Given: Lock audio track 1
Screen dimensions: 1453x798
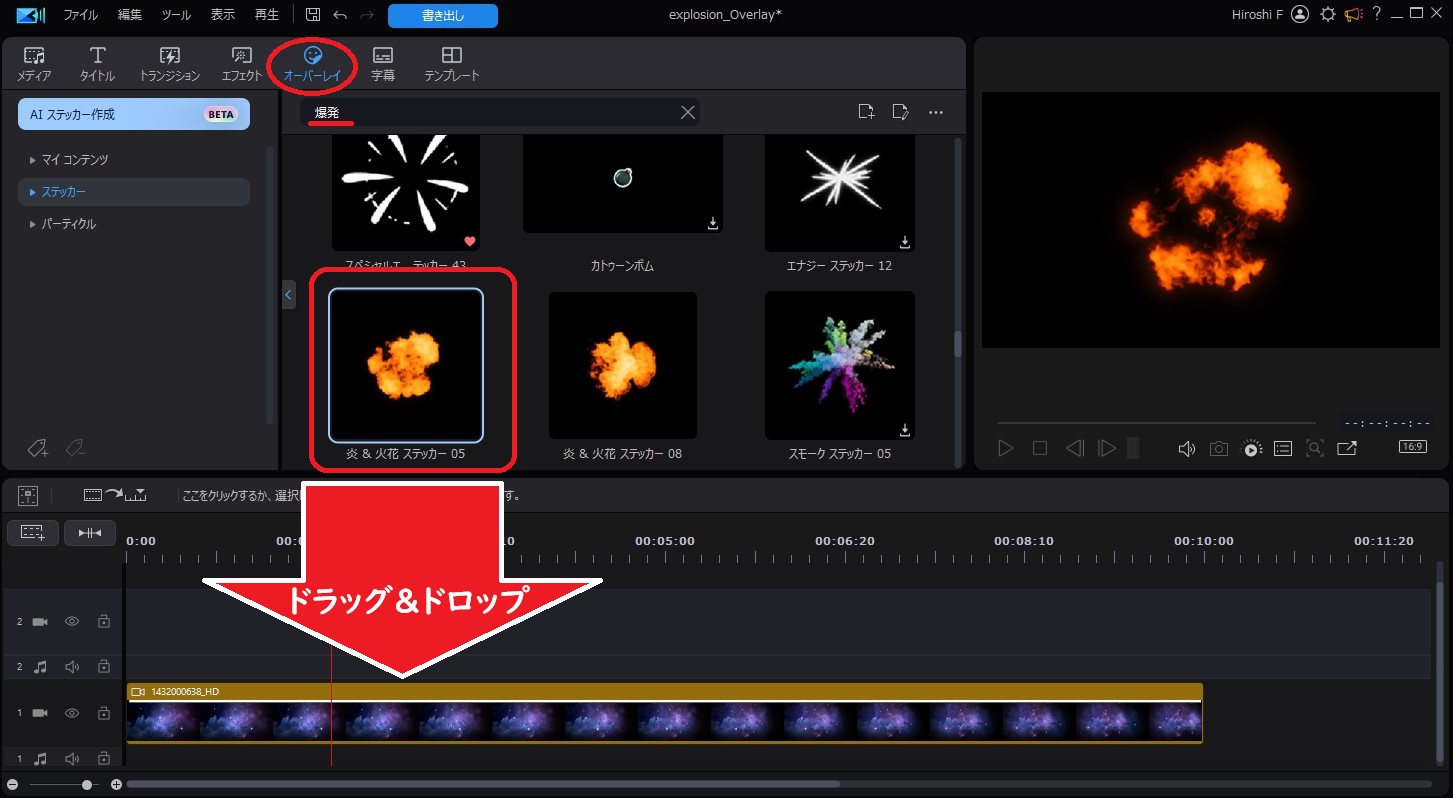Looking at the screenshot, I should tap(104, 760).
